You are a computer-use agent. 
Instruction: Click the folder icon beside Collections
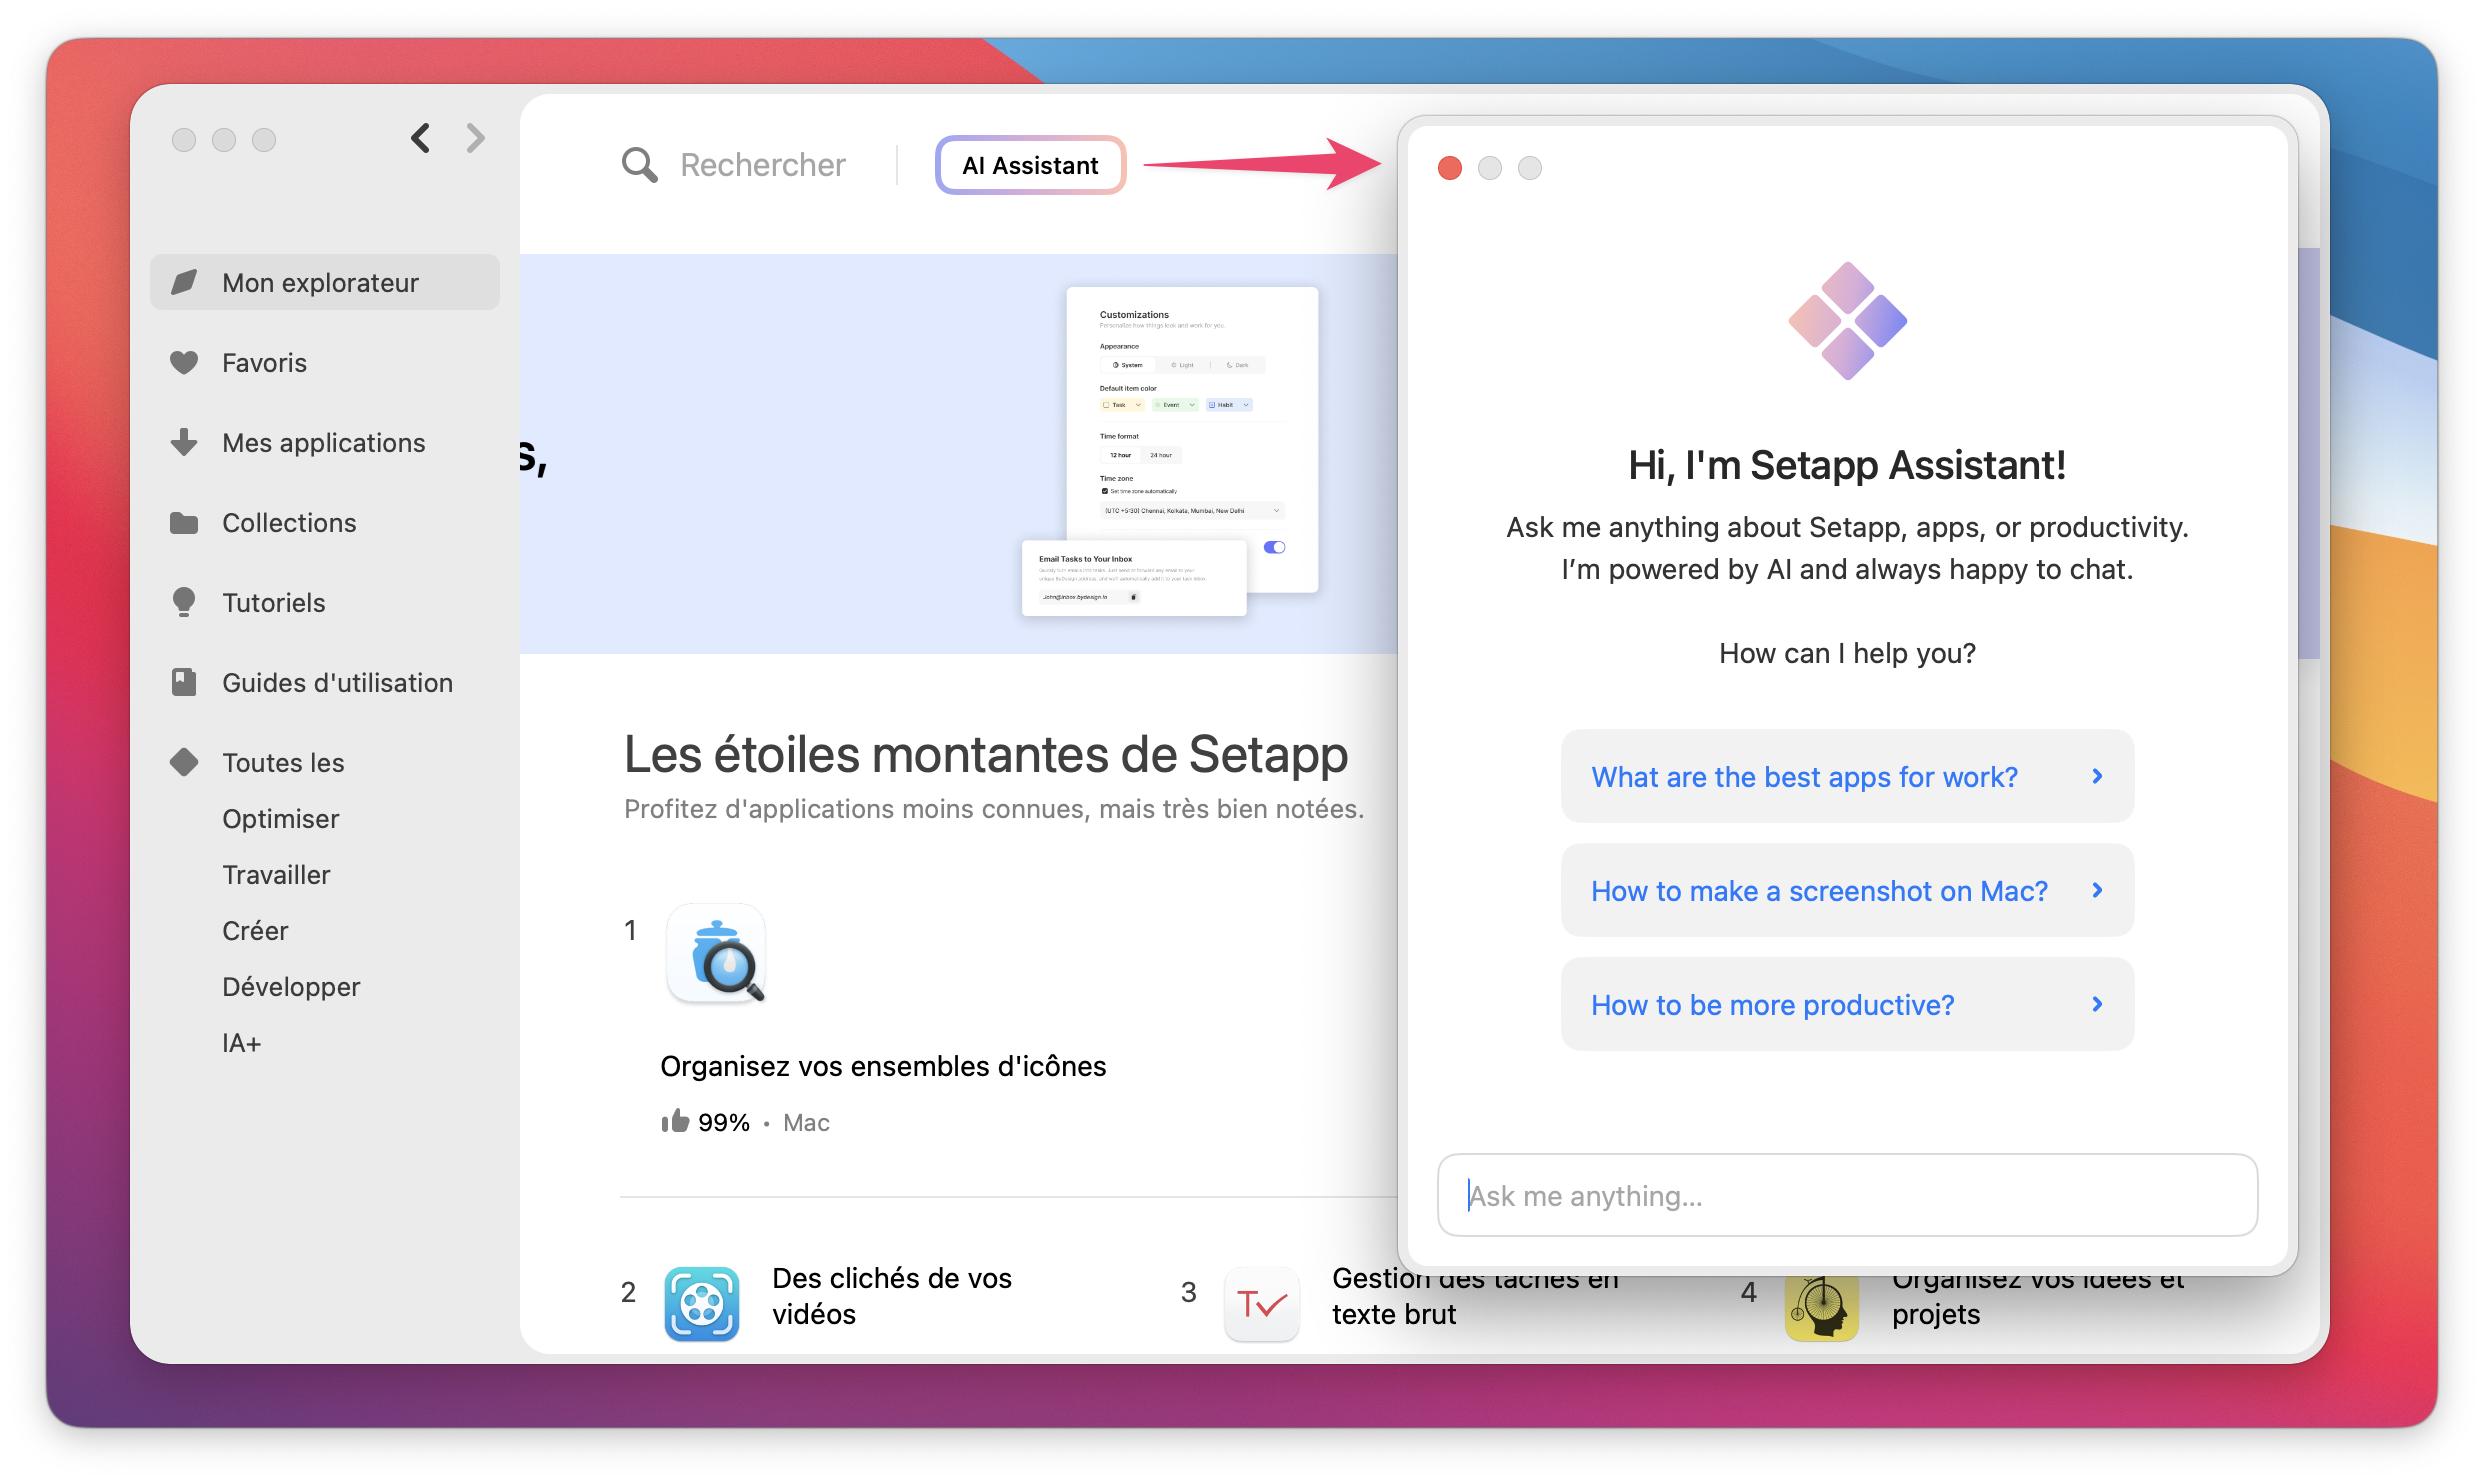184,523
